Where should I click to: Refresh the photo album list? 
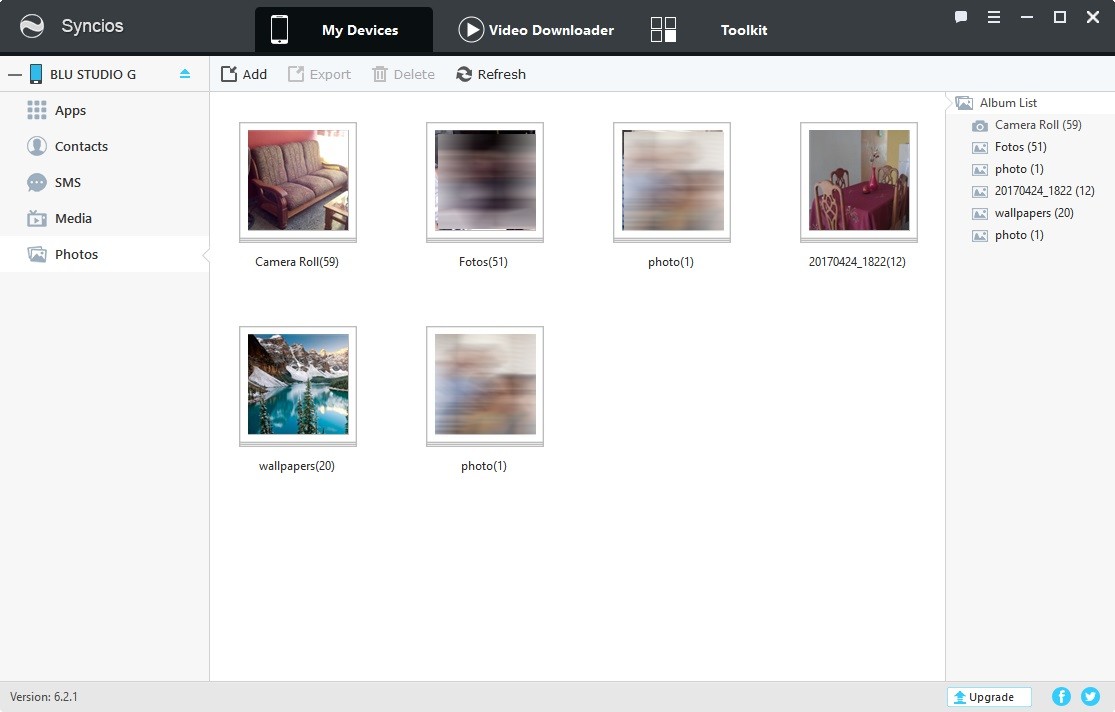(491, 73)
